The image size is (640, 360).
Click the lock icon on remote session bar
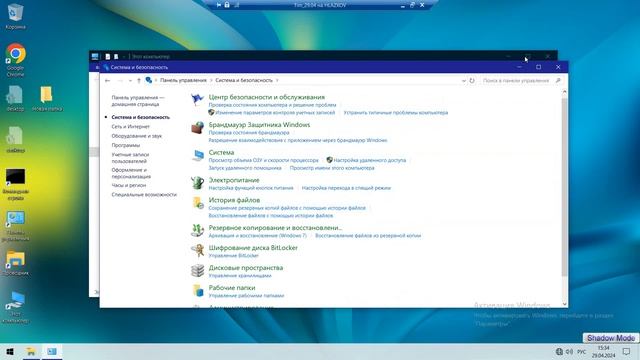coord(227,5)
